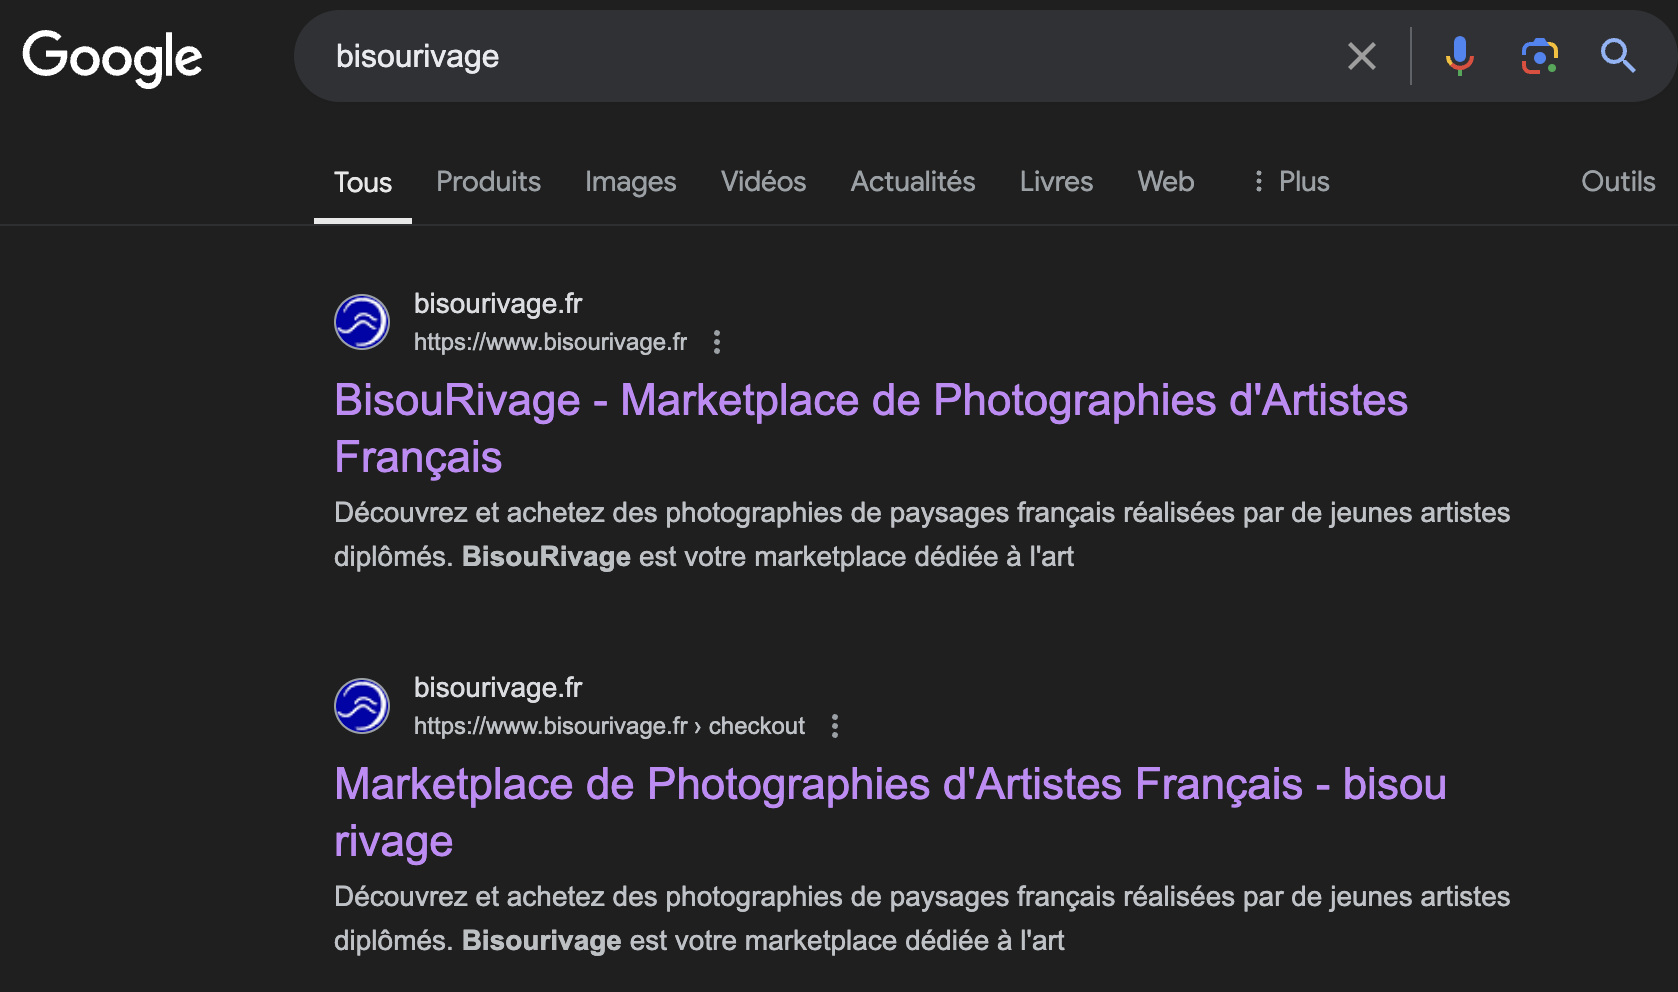Go to the Actualités tab
Viewport: 1678px width, 992px height.
click(912, 181)
